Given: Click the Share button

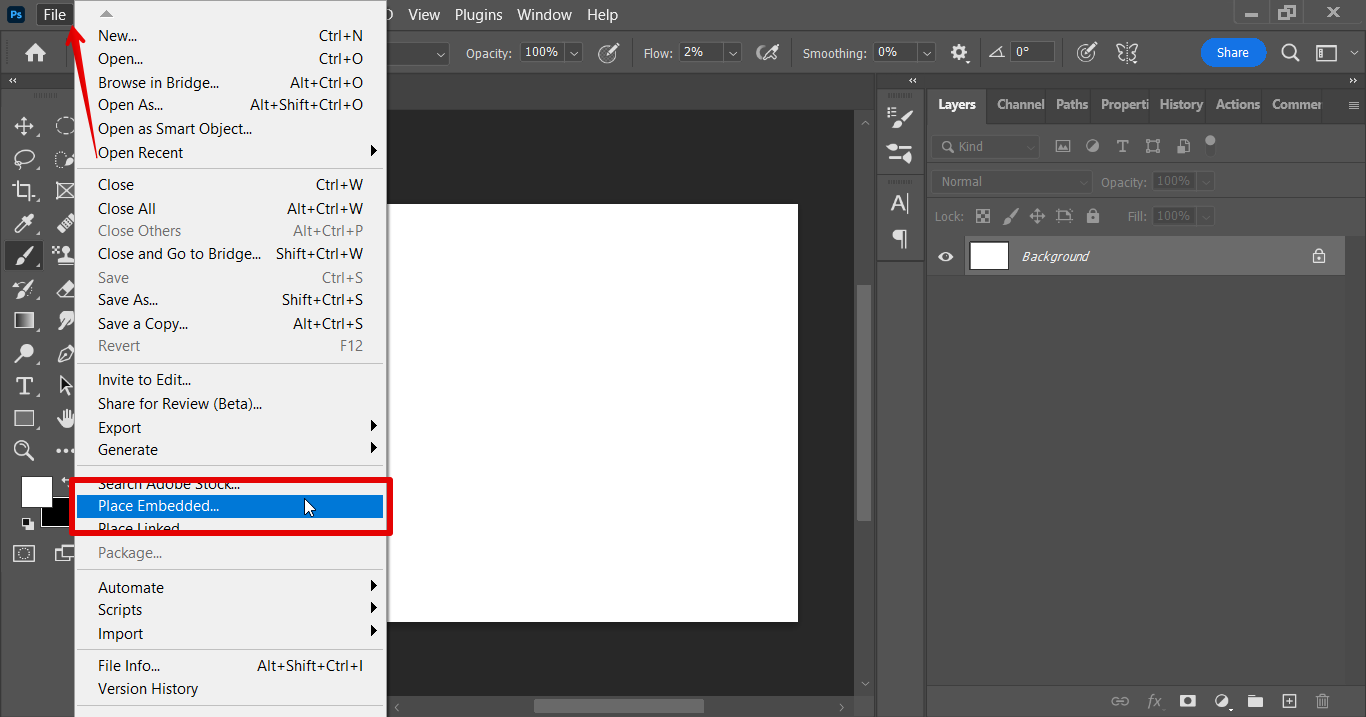Looking at the screenshot, I should (1233, 53).
